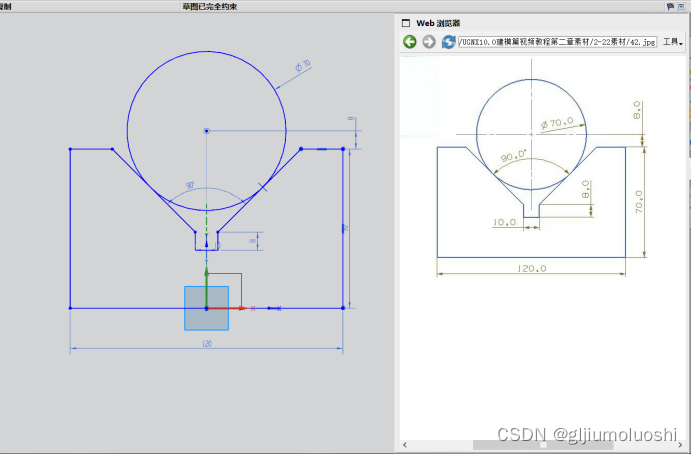This screenshot has width=692, height=454.
Task: Click the circle center point in the sketch
Action: tap(206, 131)
